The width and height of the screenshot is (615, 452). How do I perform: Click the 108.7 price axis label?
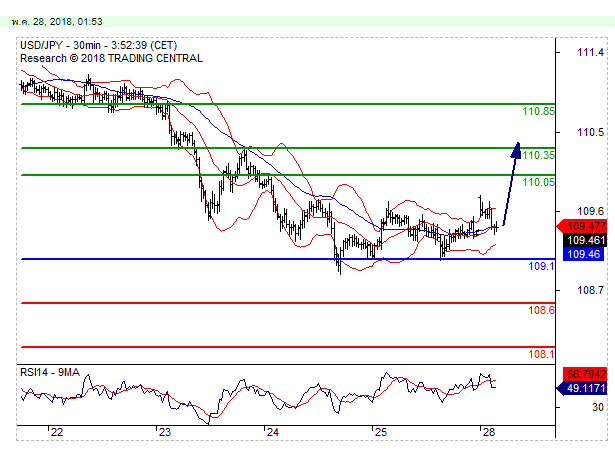(x=590, y=290)
